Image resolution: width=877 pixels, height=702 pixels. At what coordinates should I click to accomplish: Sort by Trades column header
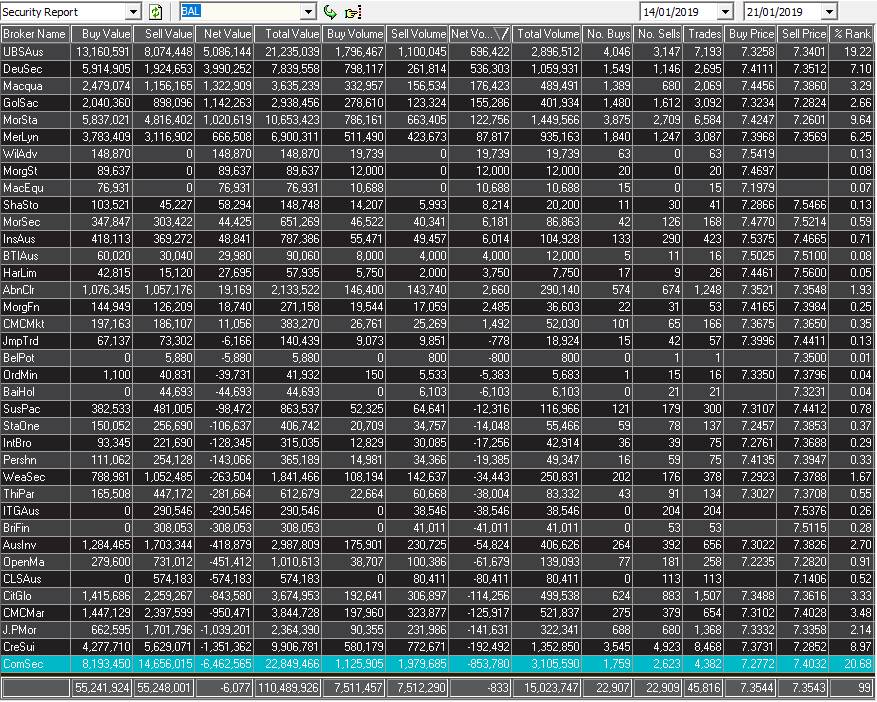tap(703, 34)
